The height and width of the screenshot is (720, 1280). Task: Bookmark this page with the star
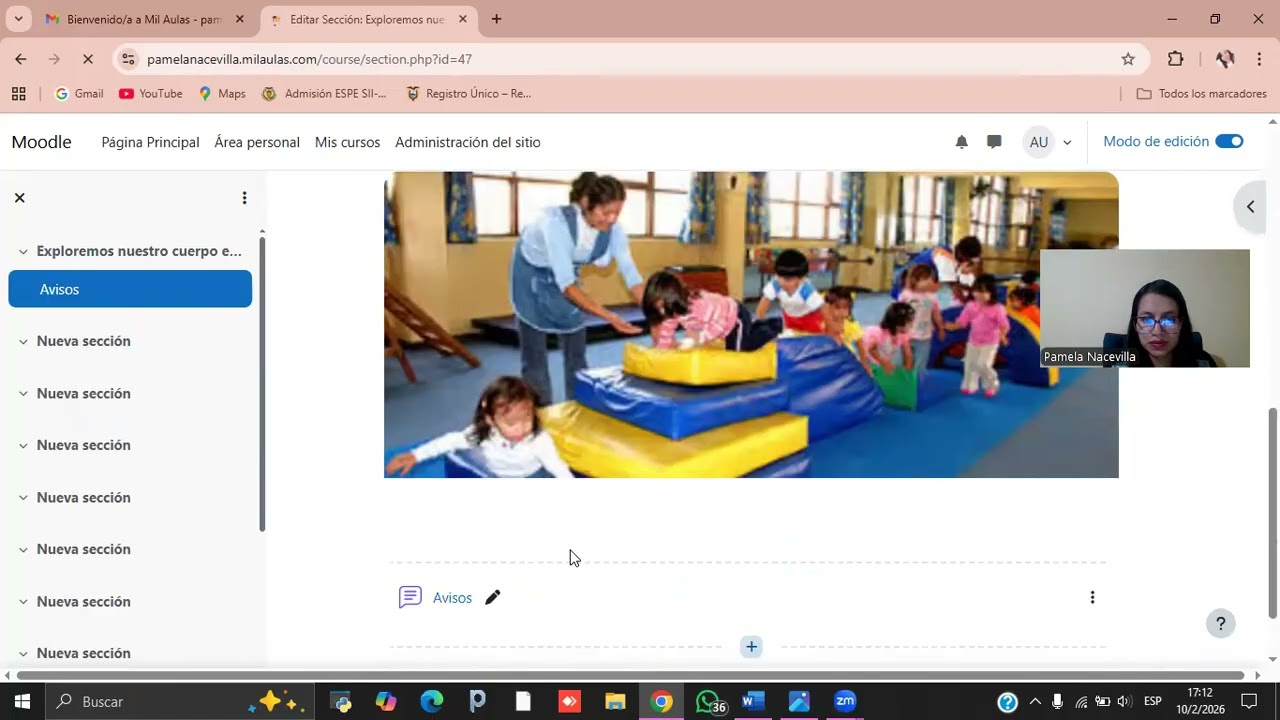(1128, 59)
